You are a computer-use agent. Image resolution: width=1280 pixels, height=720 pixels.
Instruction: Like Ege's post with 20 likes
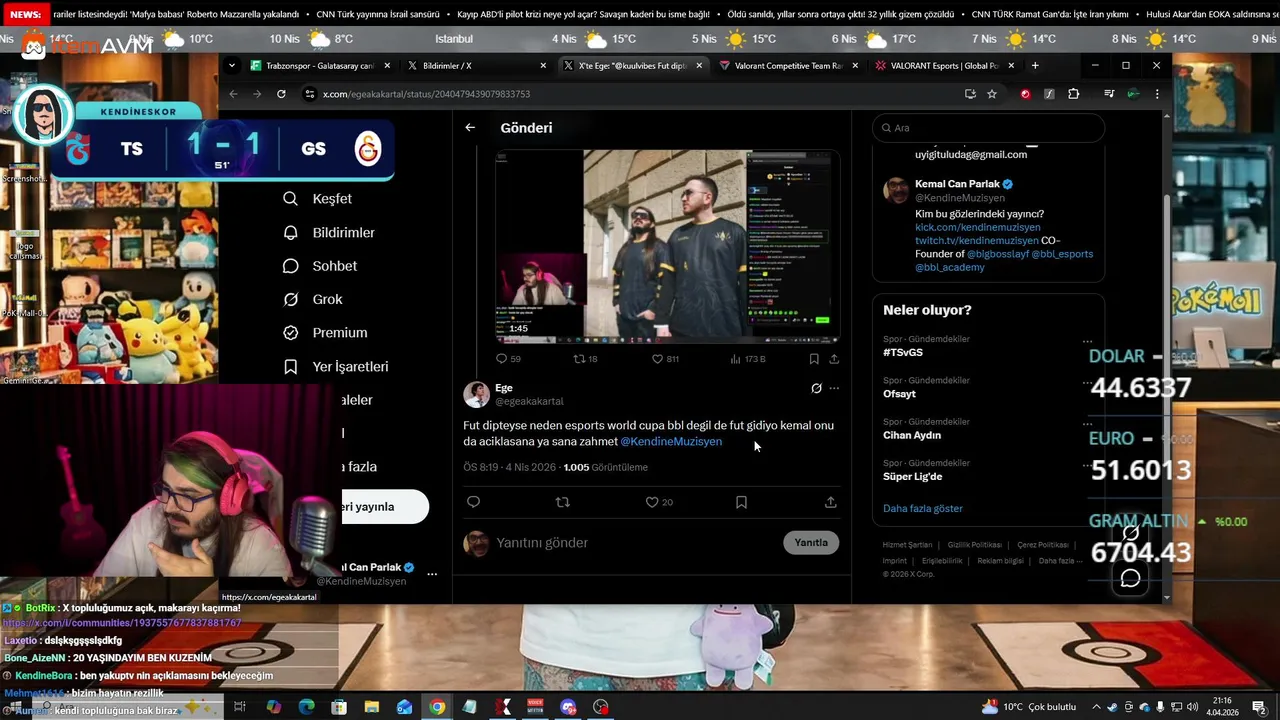point(658,502)
